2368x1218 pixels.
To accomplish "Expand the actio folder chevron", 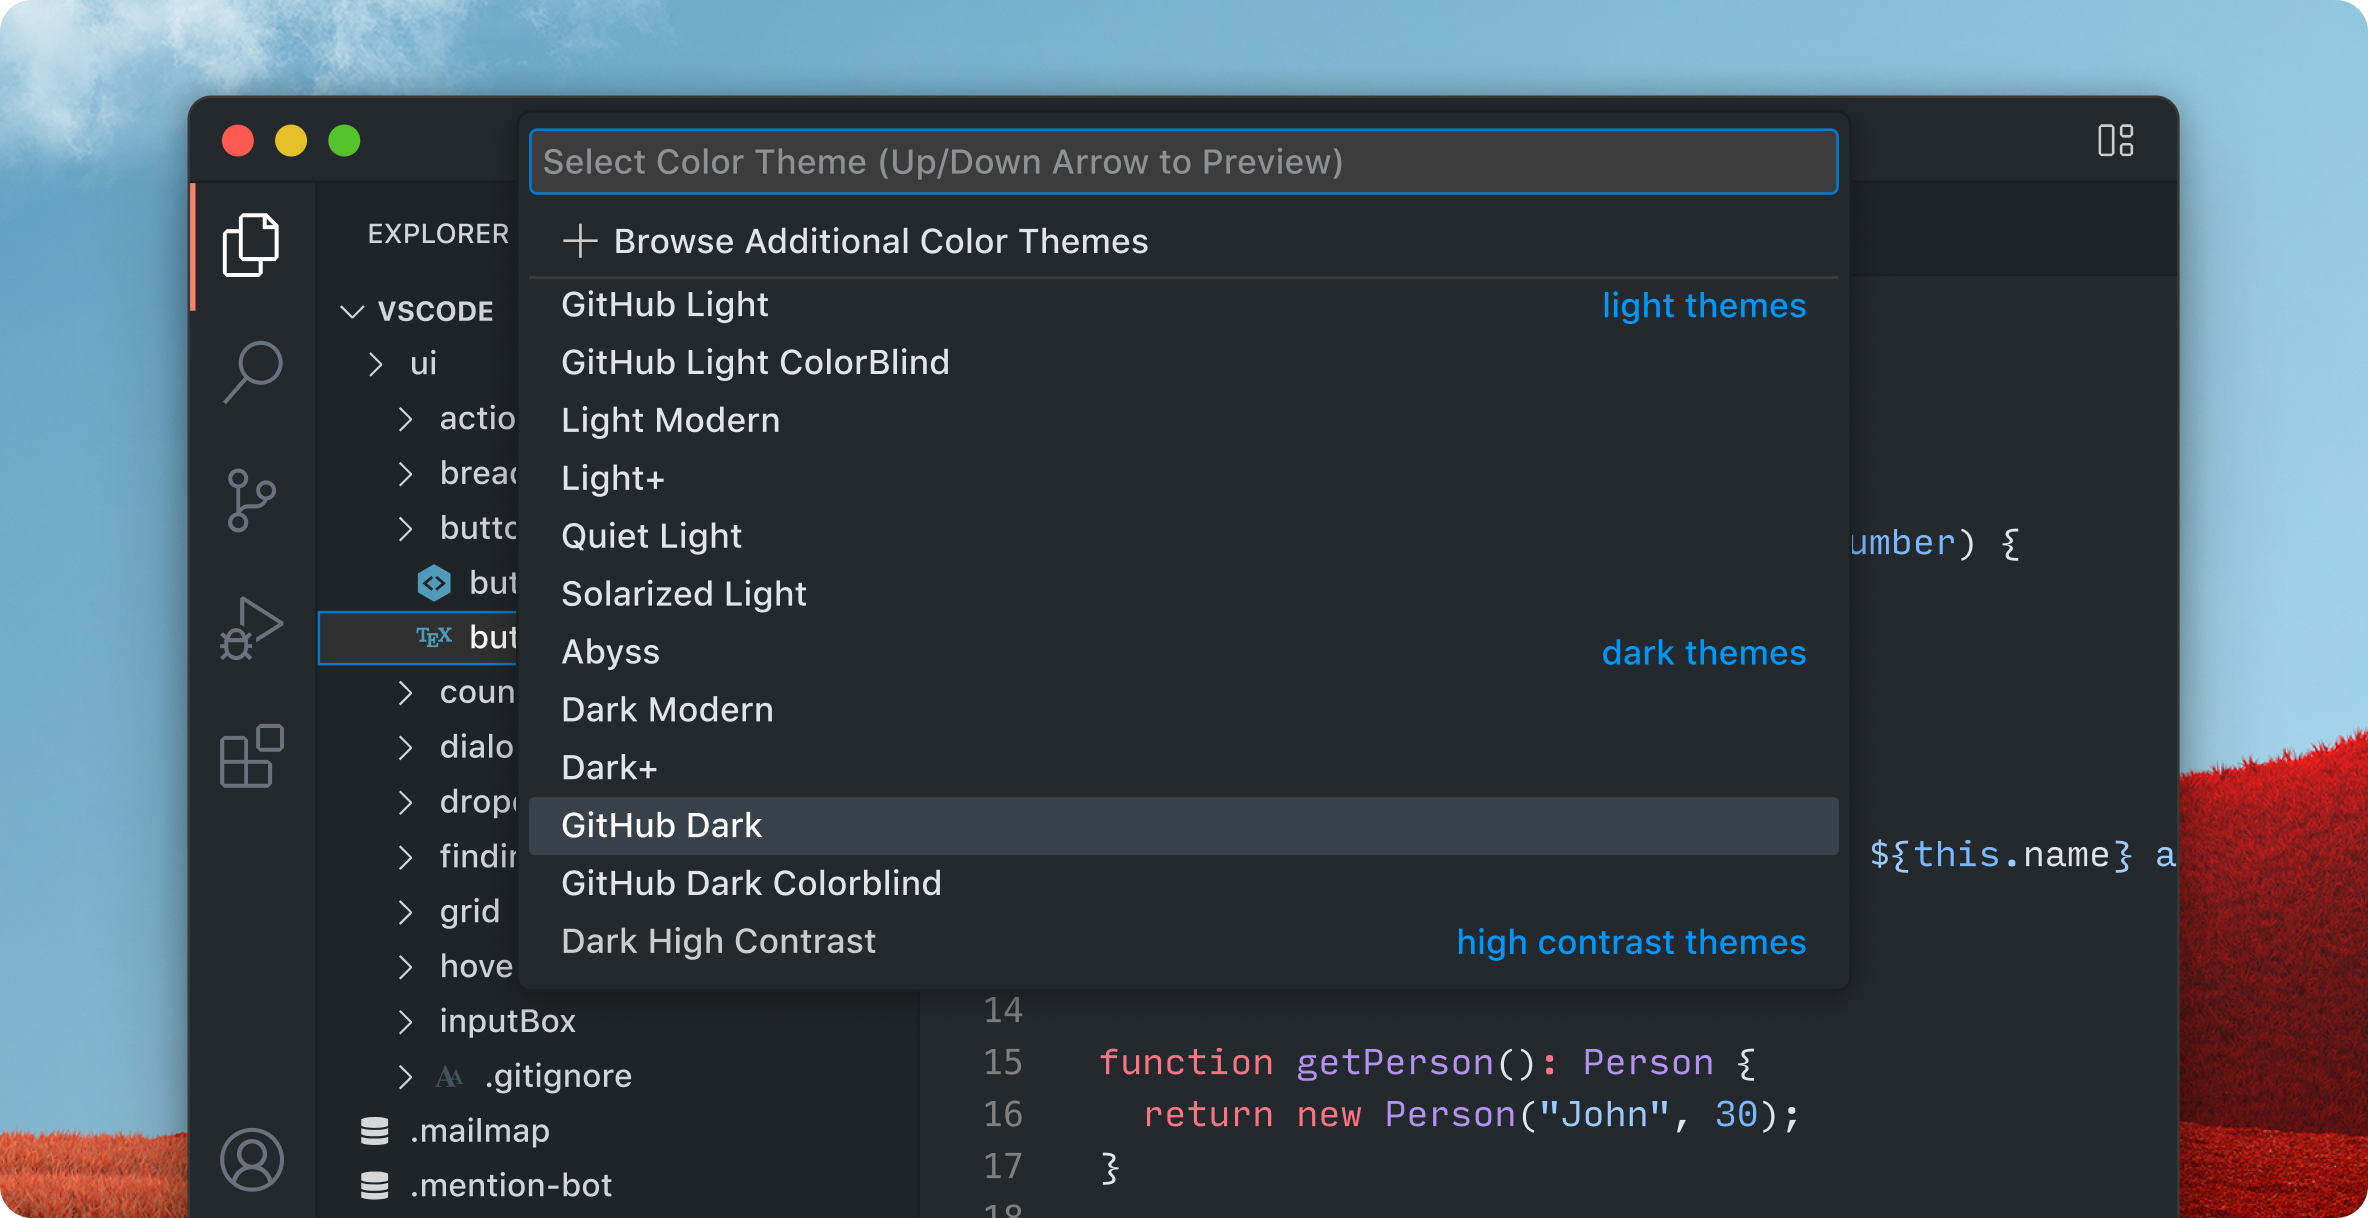I will click(x=405, y=419).
